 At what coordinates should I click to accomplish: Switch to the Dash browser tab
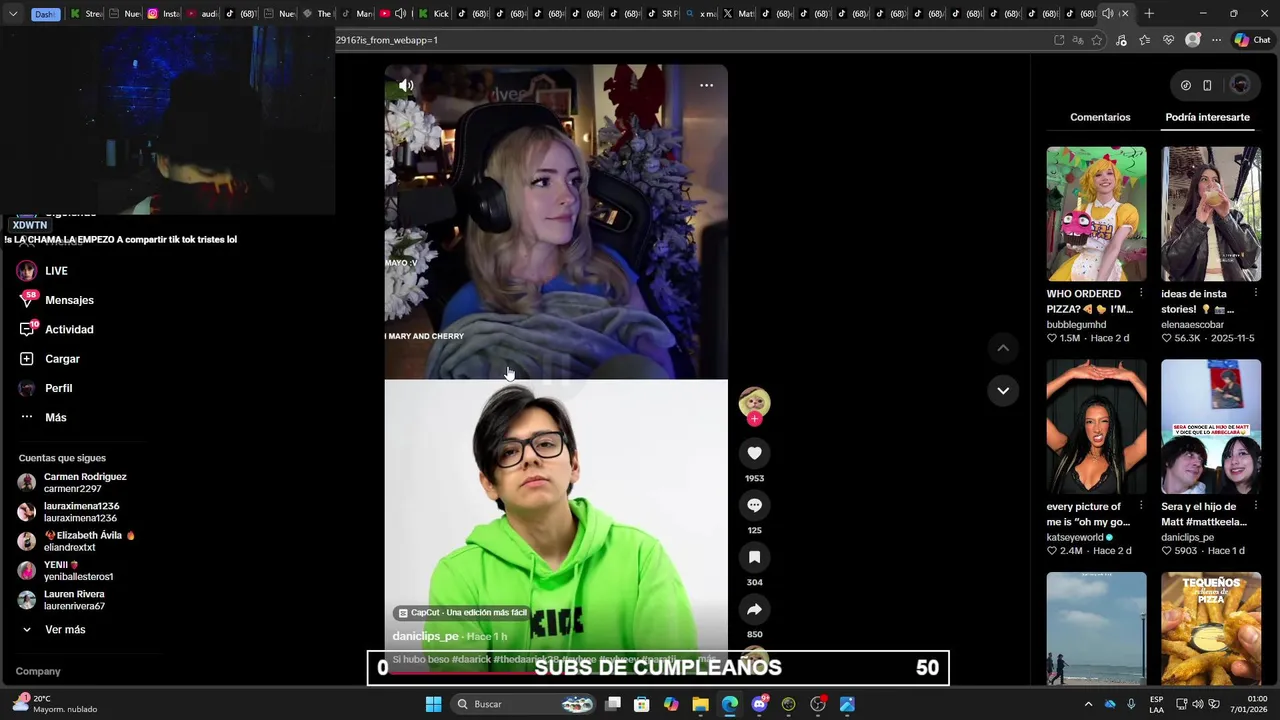(46, 14)
